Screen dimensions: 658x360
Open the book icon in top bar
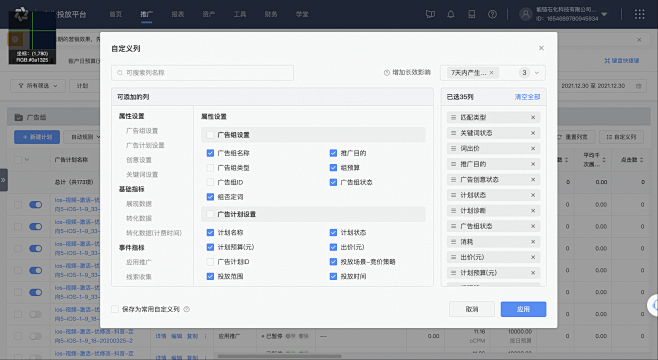pyautogui.click(x=430, y=14)
